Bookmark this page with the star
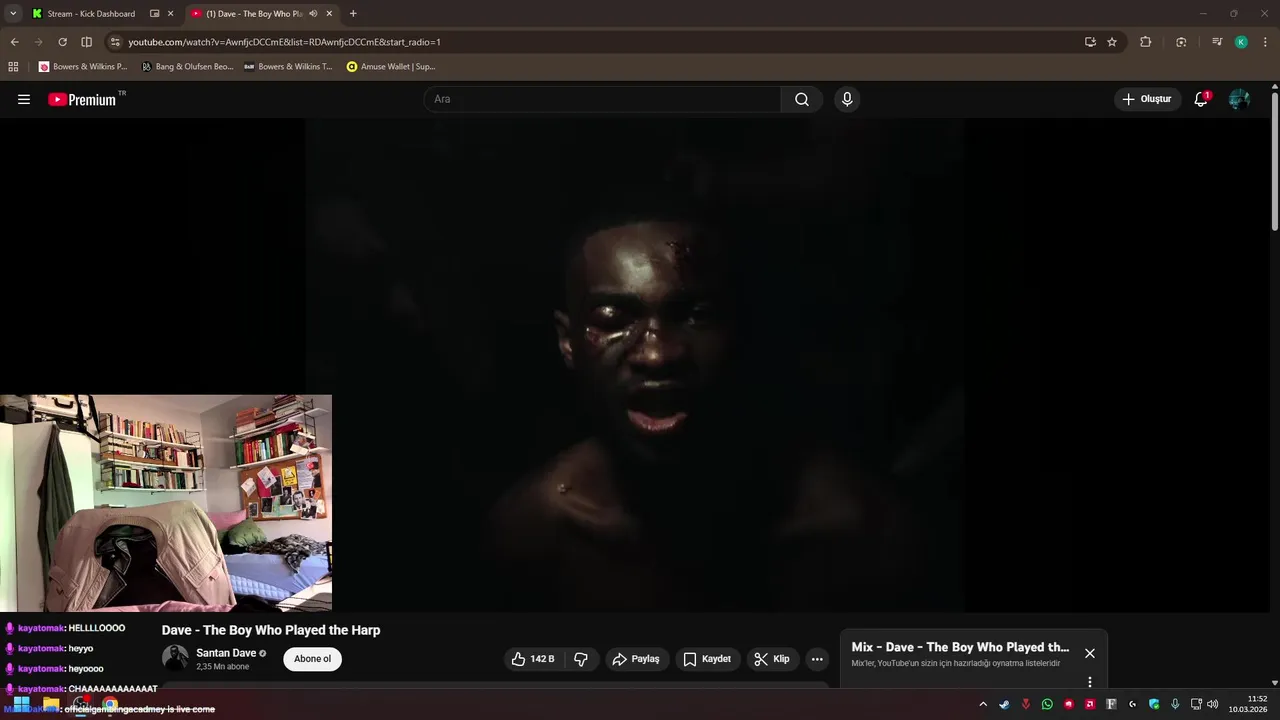 click(1112, 42)
